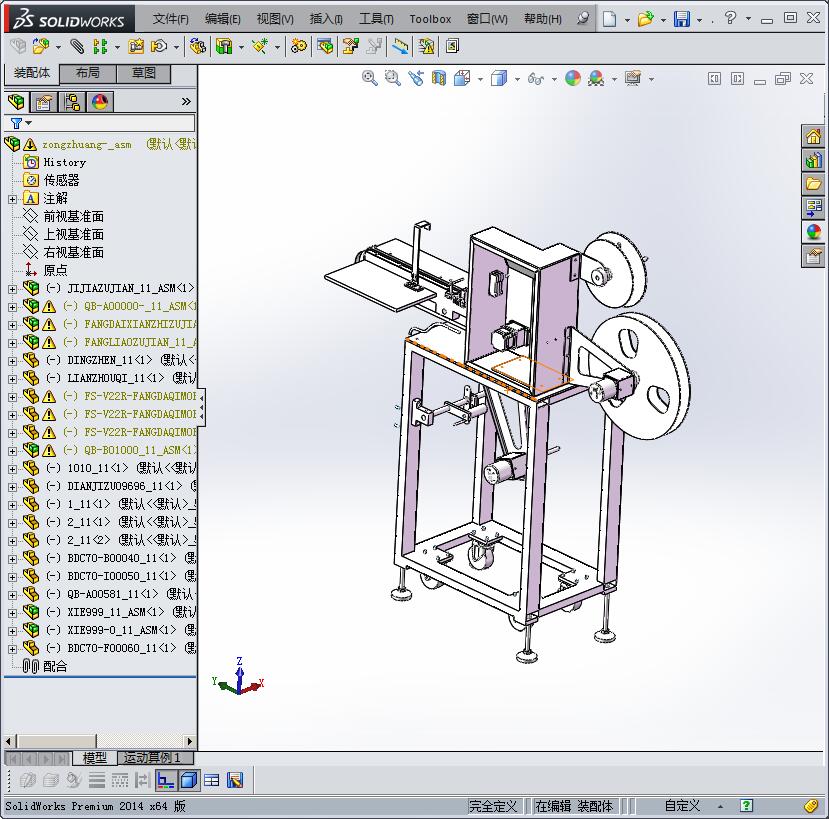Click the table layout icon in bottom toolbar
829x819 pixels.
(212, 780)
